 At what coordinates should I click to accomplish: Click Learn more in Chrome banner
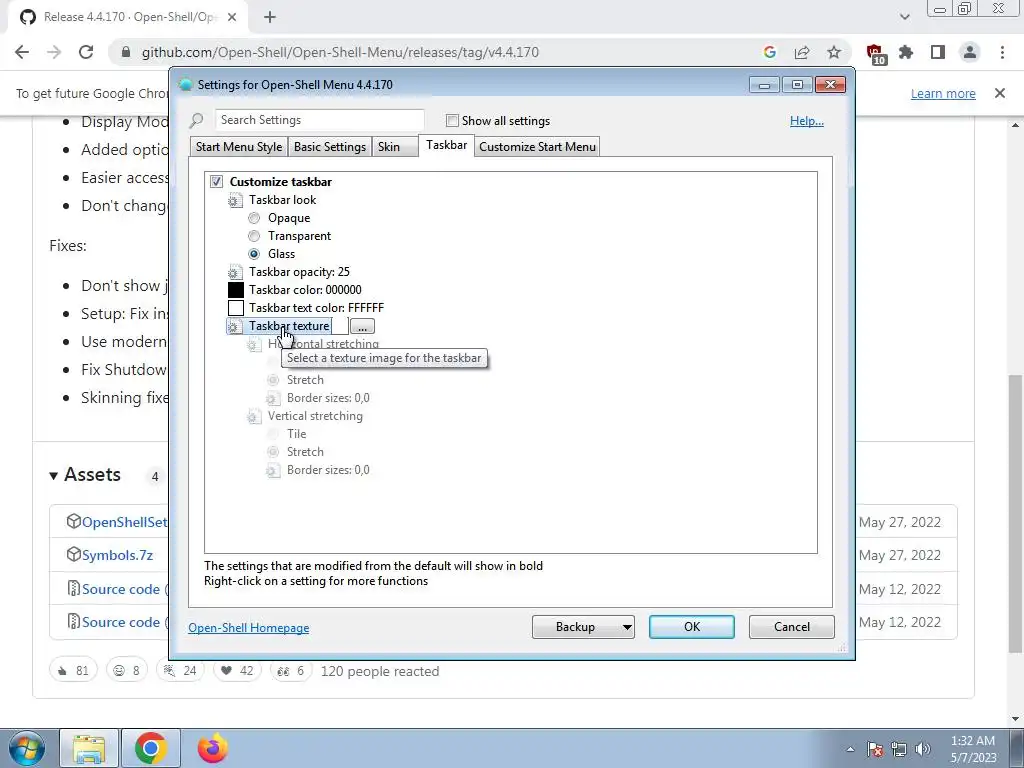point(943,93)
